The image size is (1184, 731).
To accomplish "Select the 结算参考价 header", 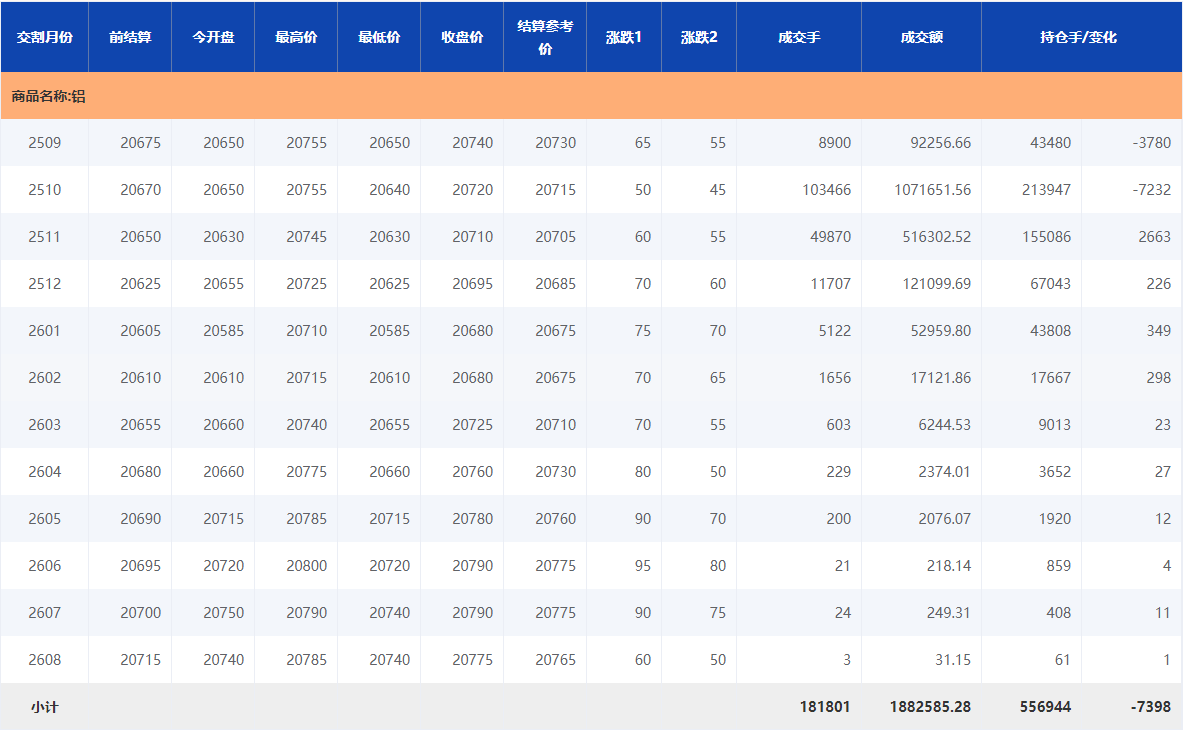I will point(545,37).
